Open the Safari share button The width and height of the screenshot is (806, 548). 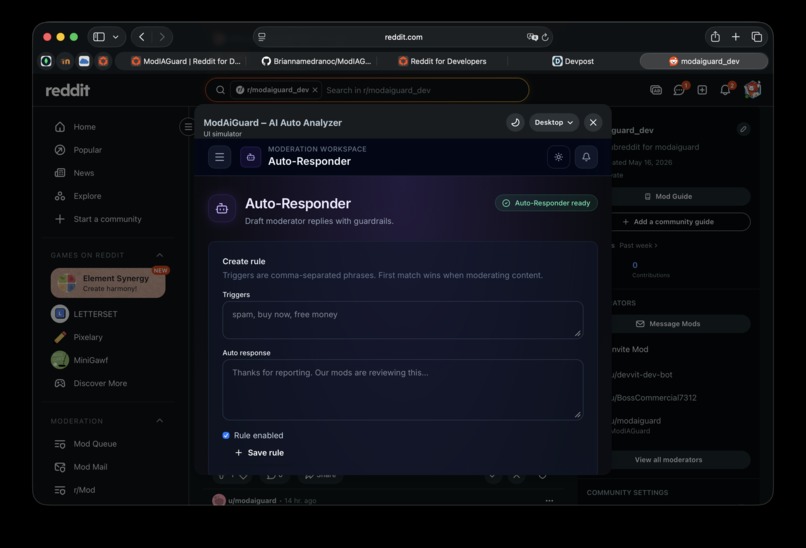coord(715,36)
